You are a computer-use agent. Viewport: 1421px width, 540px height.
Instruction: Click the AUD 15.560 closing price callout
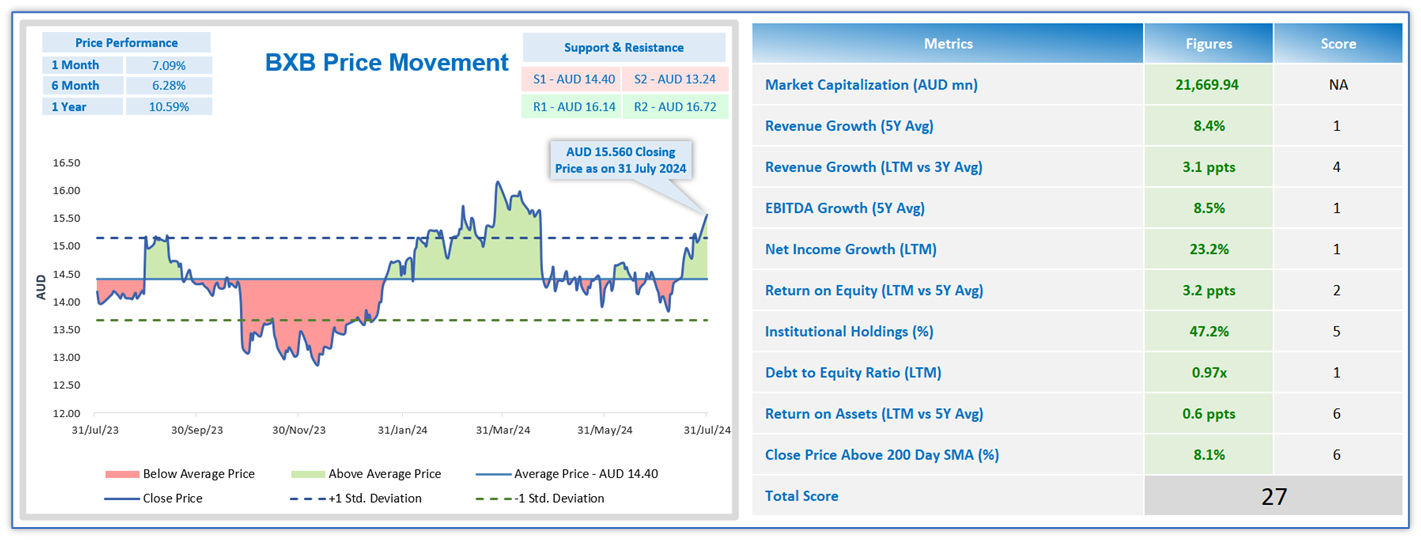pyautogui.click(x=620, y=160)
